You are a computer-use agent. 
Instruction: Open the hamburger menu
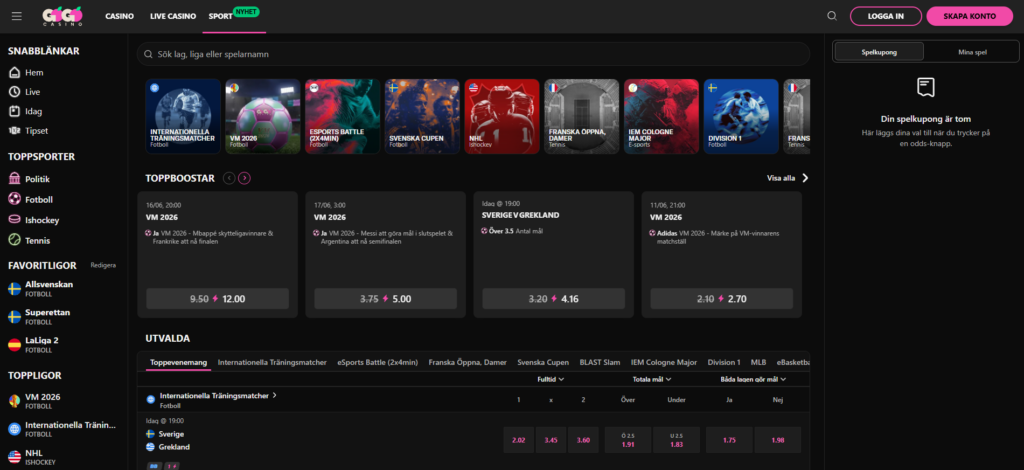pyautogui.click(x=17, y=16)
